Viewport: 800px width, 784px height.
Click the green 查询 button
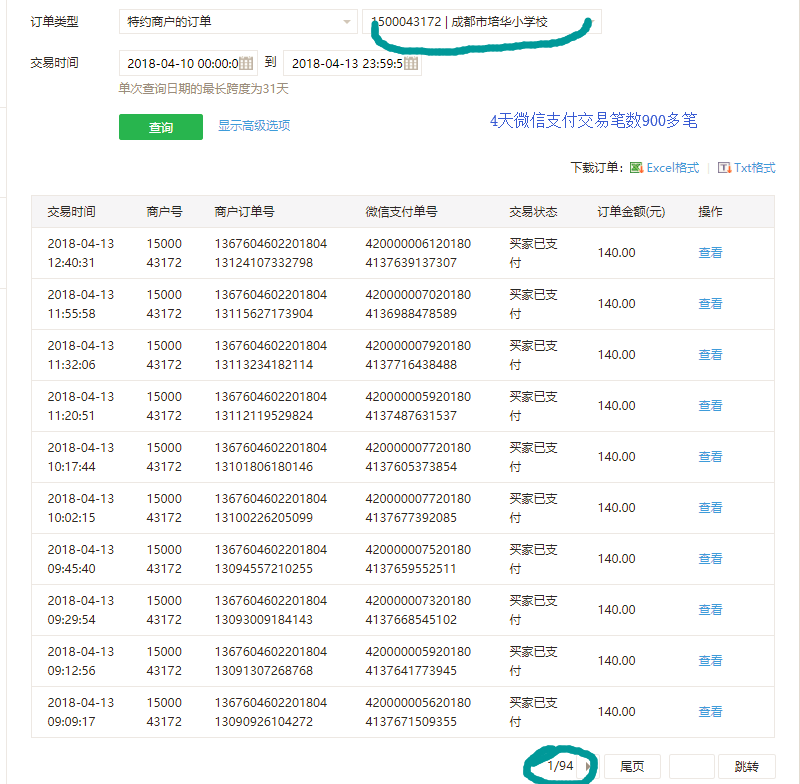coord(161,127)
